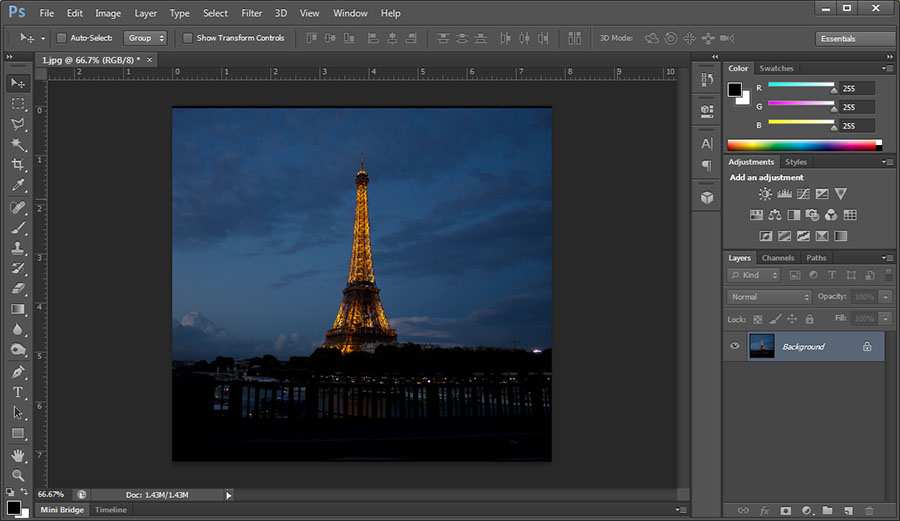Screen dimensions: 900x521
Task: Select the Hand tool
Action: pos(18,455)
